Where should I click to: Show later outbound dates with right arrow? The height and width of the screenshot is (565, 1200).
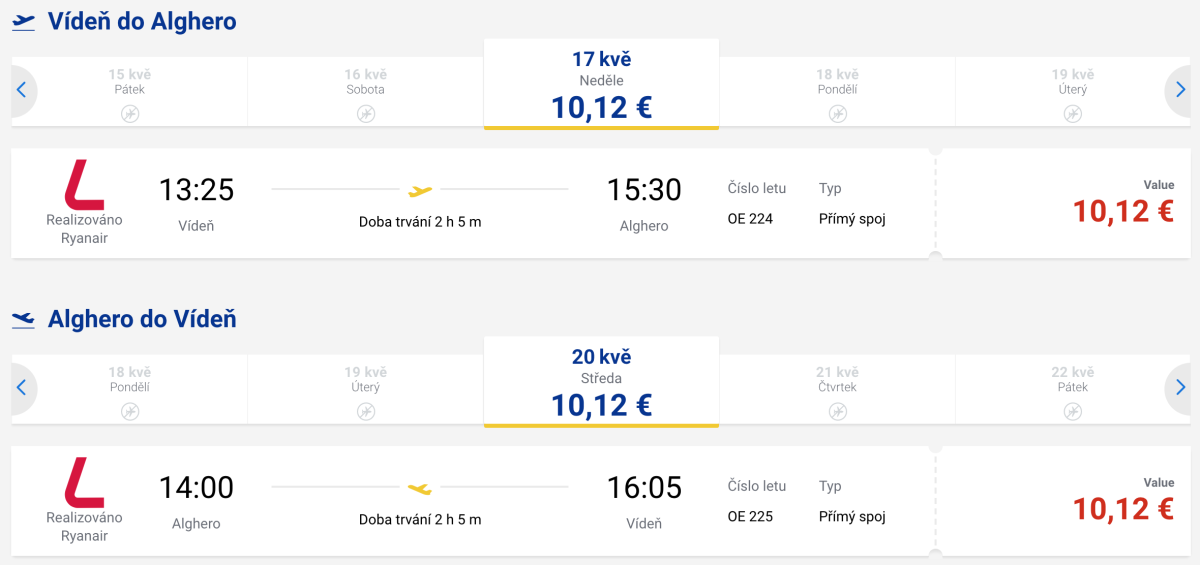pyautogui.click(x=1181, y=91)
